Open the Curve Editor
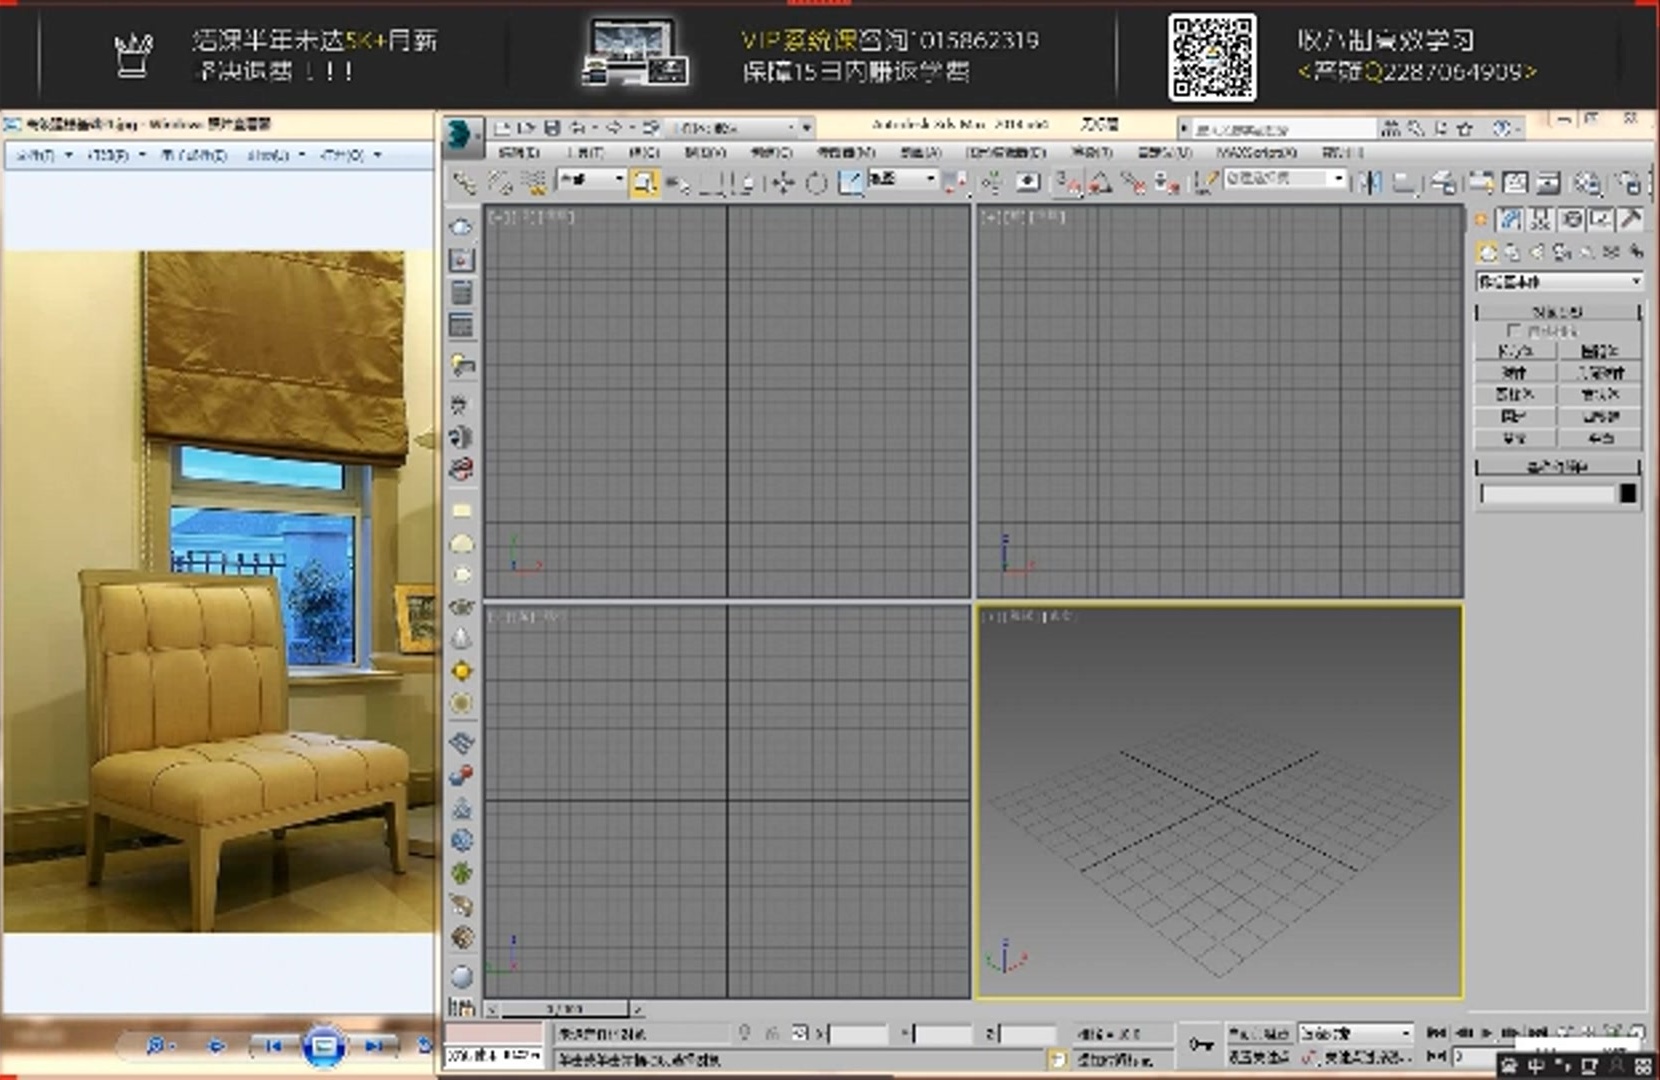The height and width of the screenshot is (1080, 1660). click(1516, 182)
